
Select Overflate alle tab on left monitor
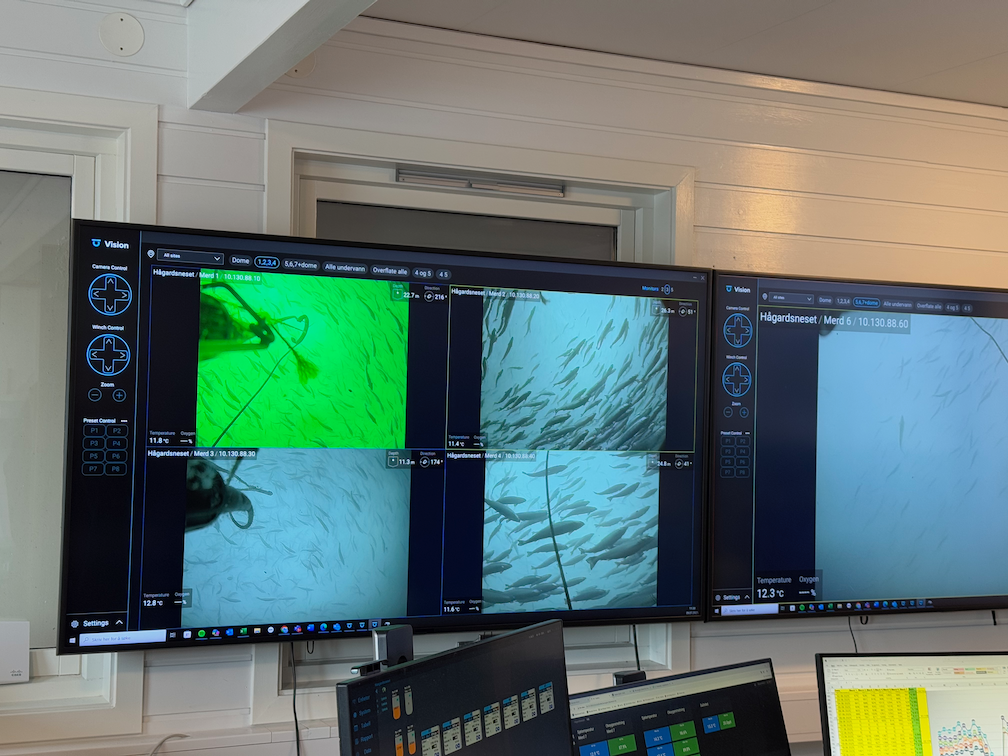[390, 271]
